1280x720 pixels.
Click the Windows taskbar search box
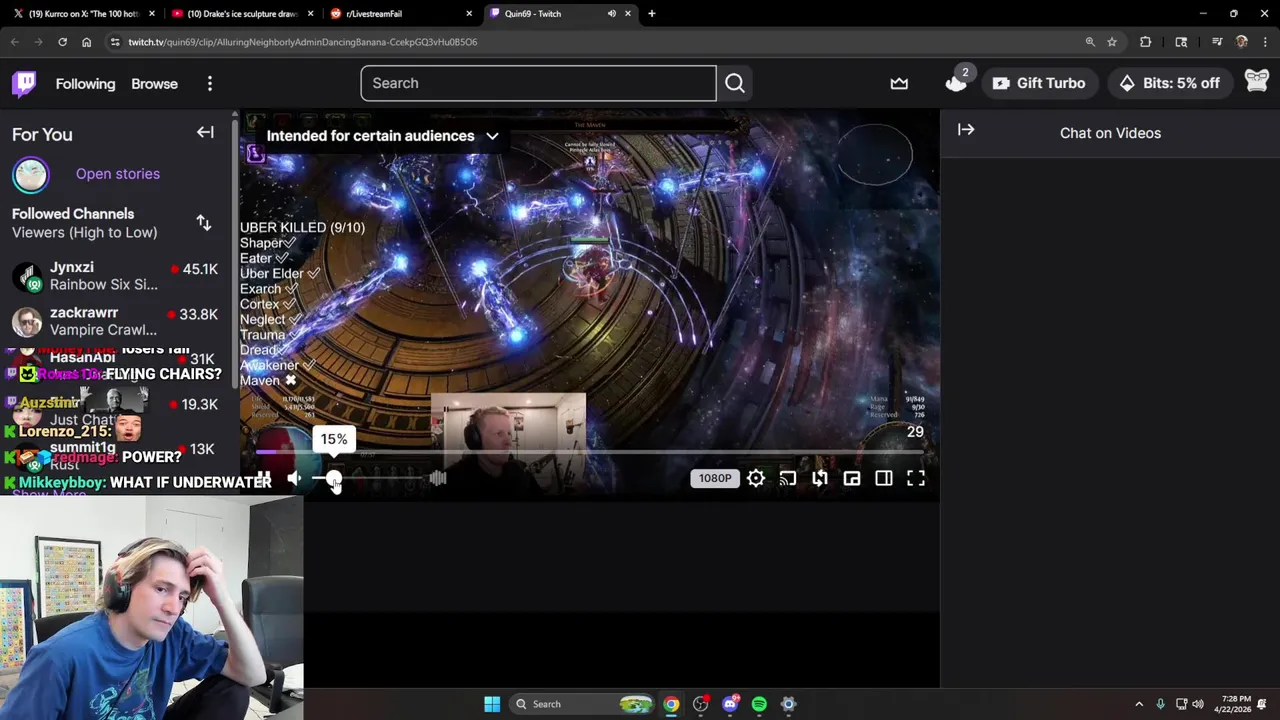(x=580, y=704)
